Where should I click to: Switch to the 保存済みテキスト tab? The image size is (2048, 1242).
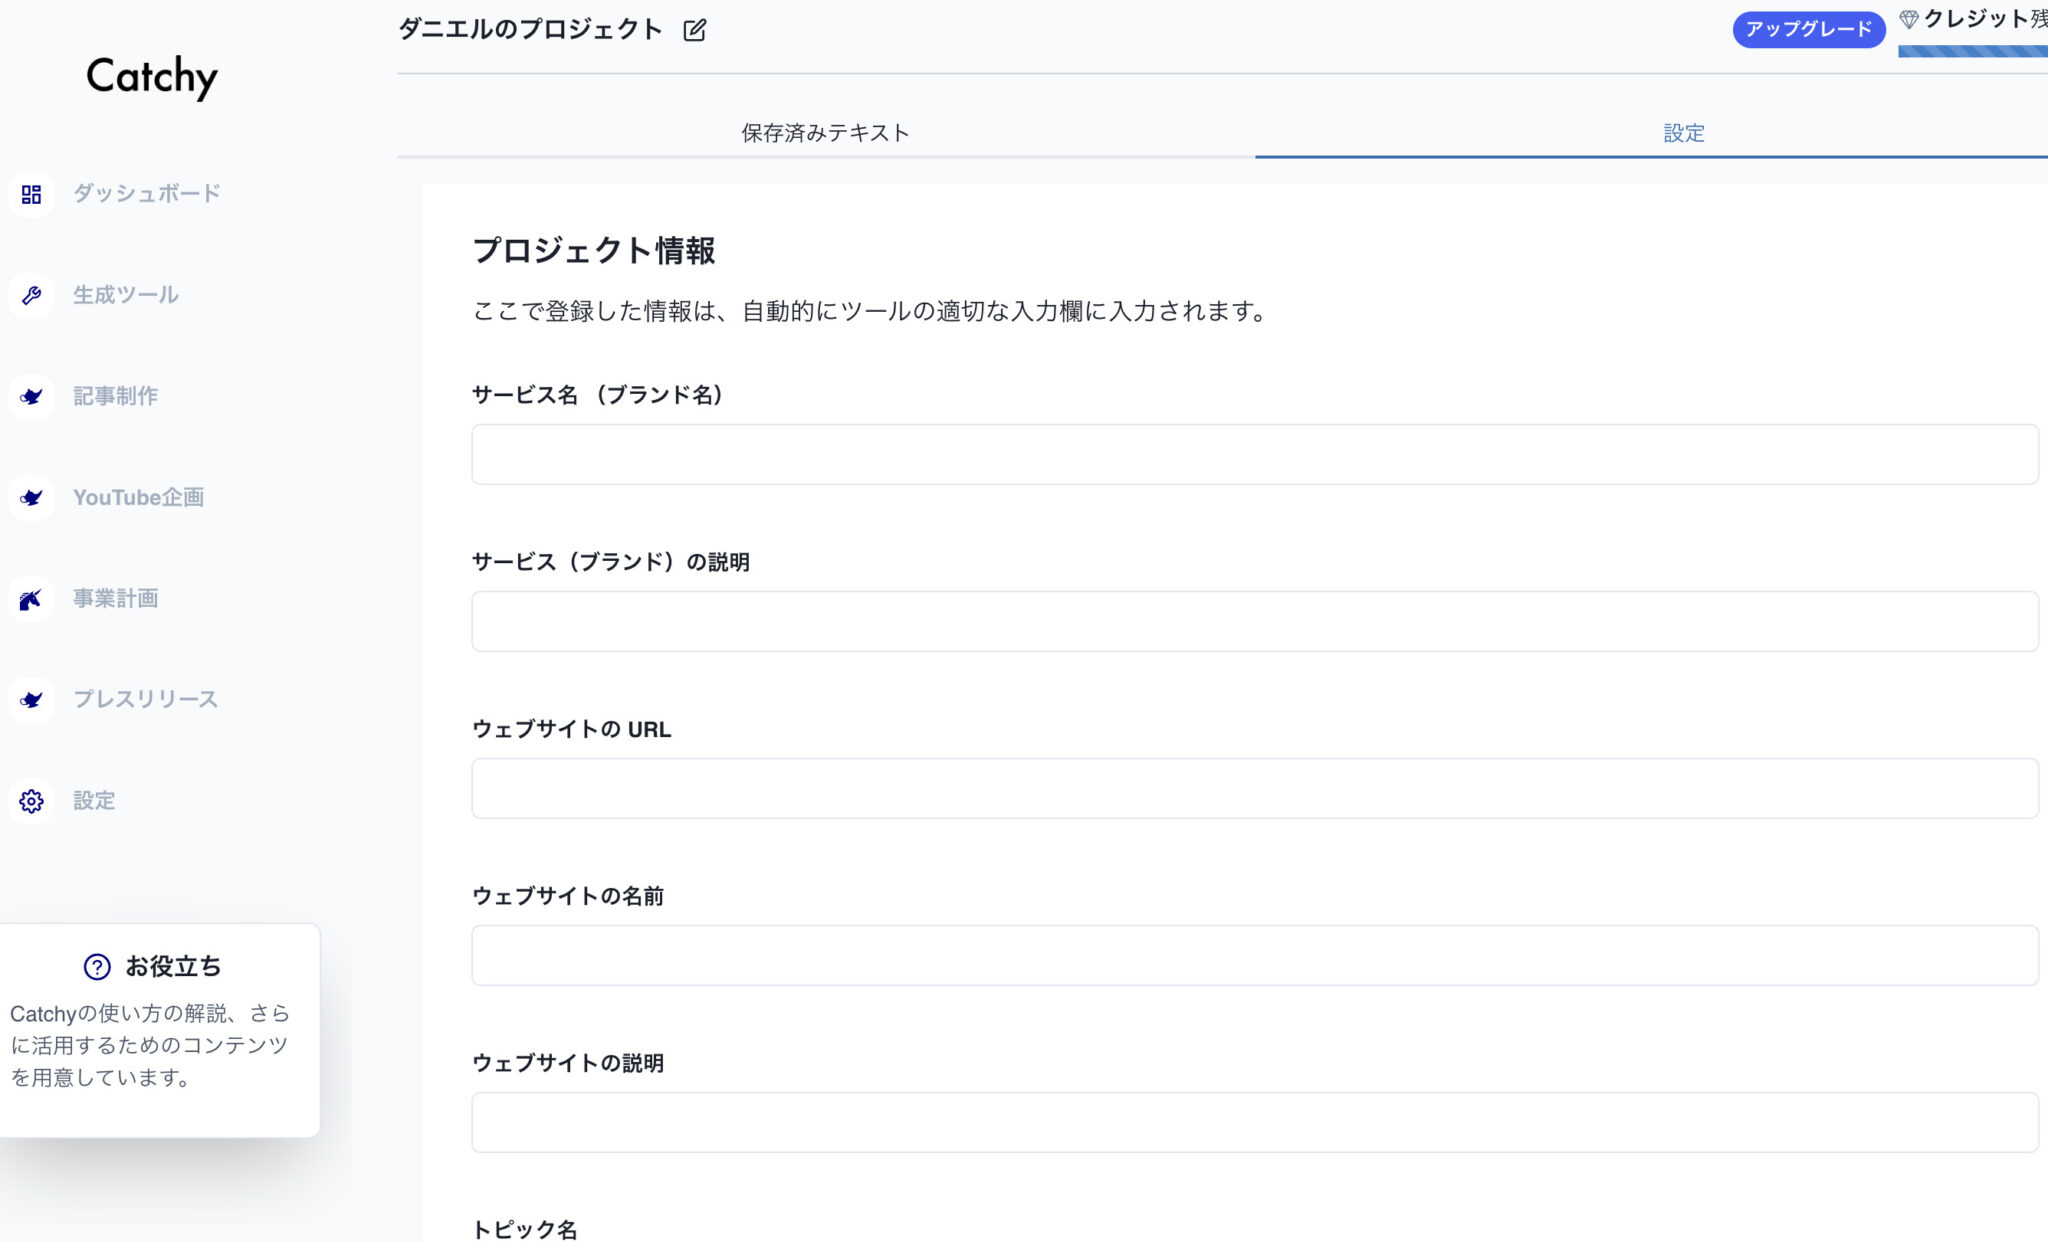pos(825,133)
